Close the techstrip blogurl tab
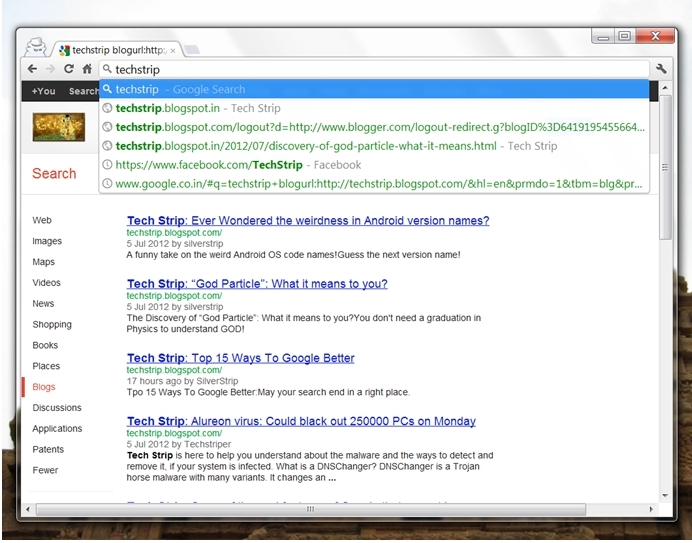Screen dimensions: 692x543 point(173,51)
